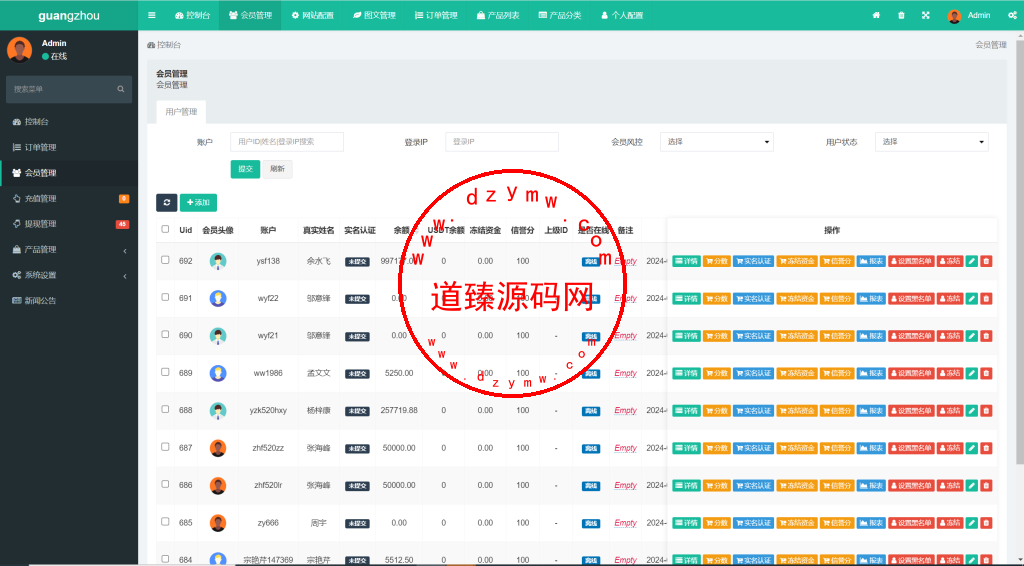The height and width of the screenshot is (566, 1024).
Task: Delete user wyf22 with red trash icon
Action: (x=986, y=298)
